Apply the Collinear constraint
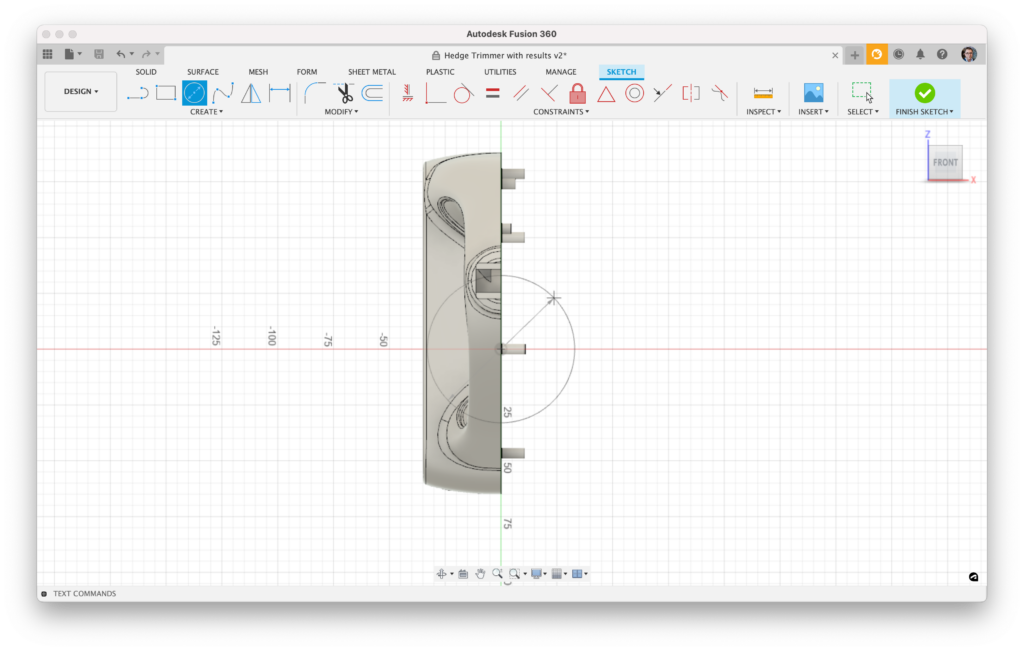The height and width of the screenshot is (651, 1024). tap(662, 93)
